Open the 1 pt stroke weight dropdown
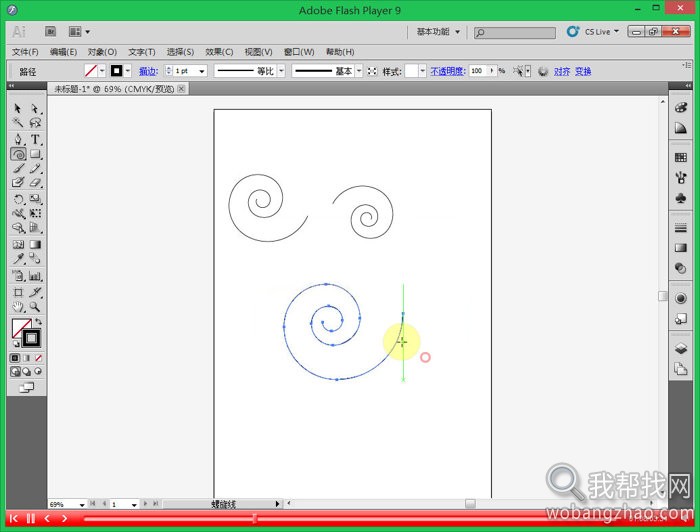Image resolution: width=700 pixels, height=532 pixels. [x=202, y=71]
